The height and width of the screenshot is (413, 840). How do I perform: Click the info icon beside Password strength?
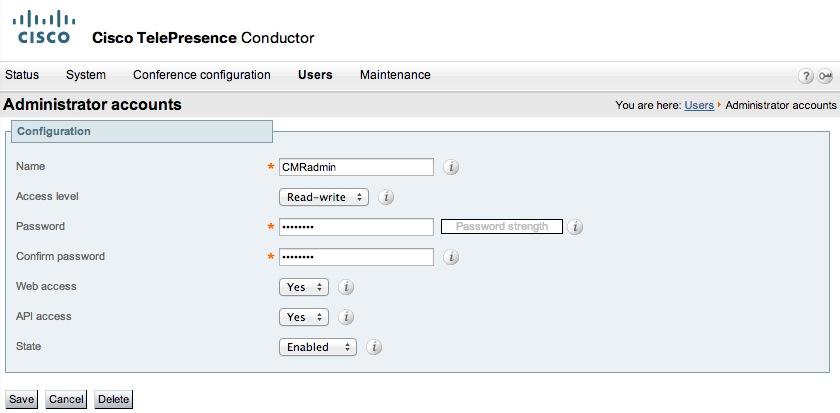point(575,227)
